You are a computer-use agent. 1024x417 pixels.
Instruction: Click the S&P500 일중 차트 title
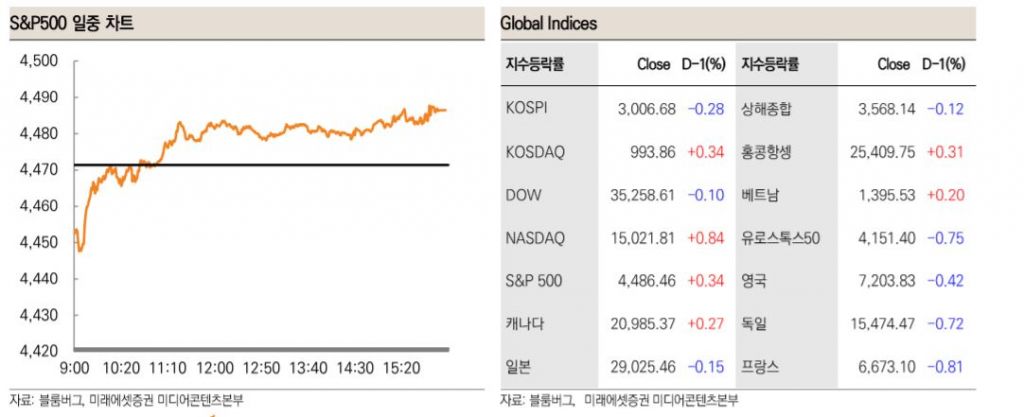click(71, 23)
